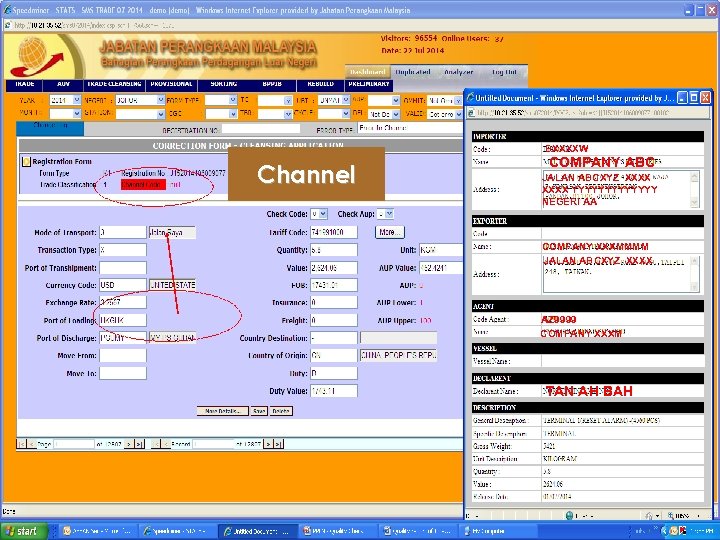Image resolution: width=720 pixels, height=540 pixels.
Task: Click the Quantity field
Action: point(334,250)
